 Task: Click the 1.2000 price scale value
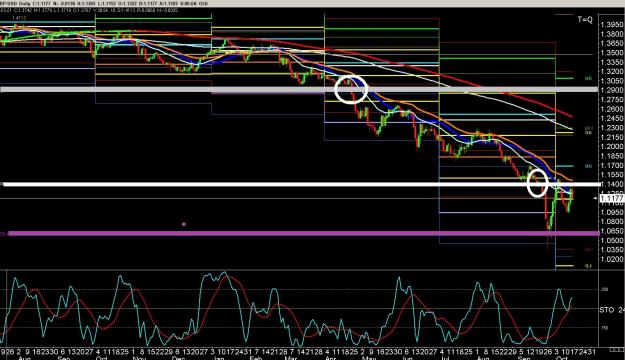tap(612, 147)
